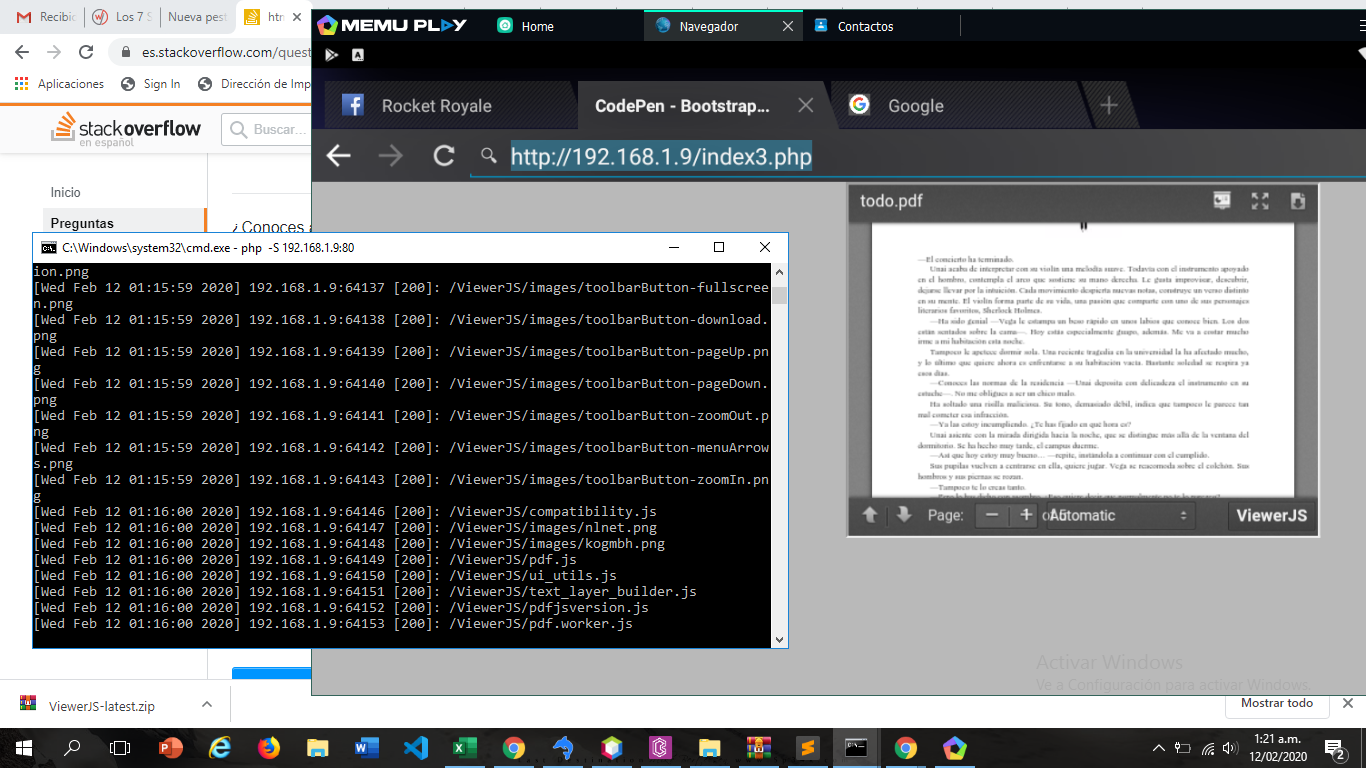Toggle fullscreen in the todo.pdf viewer
The height and width of the screenshot is (768, 1366).
(1260, 200)
